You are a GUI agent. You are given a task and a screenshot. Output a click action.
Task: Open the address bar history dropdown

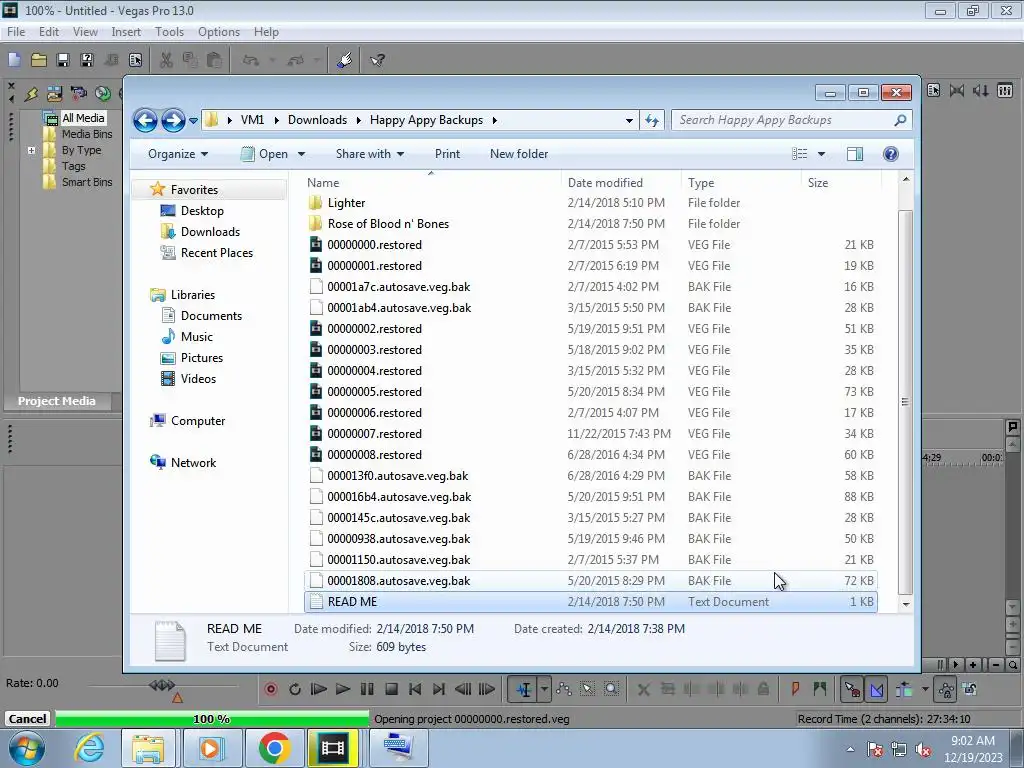point(629,120)
